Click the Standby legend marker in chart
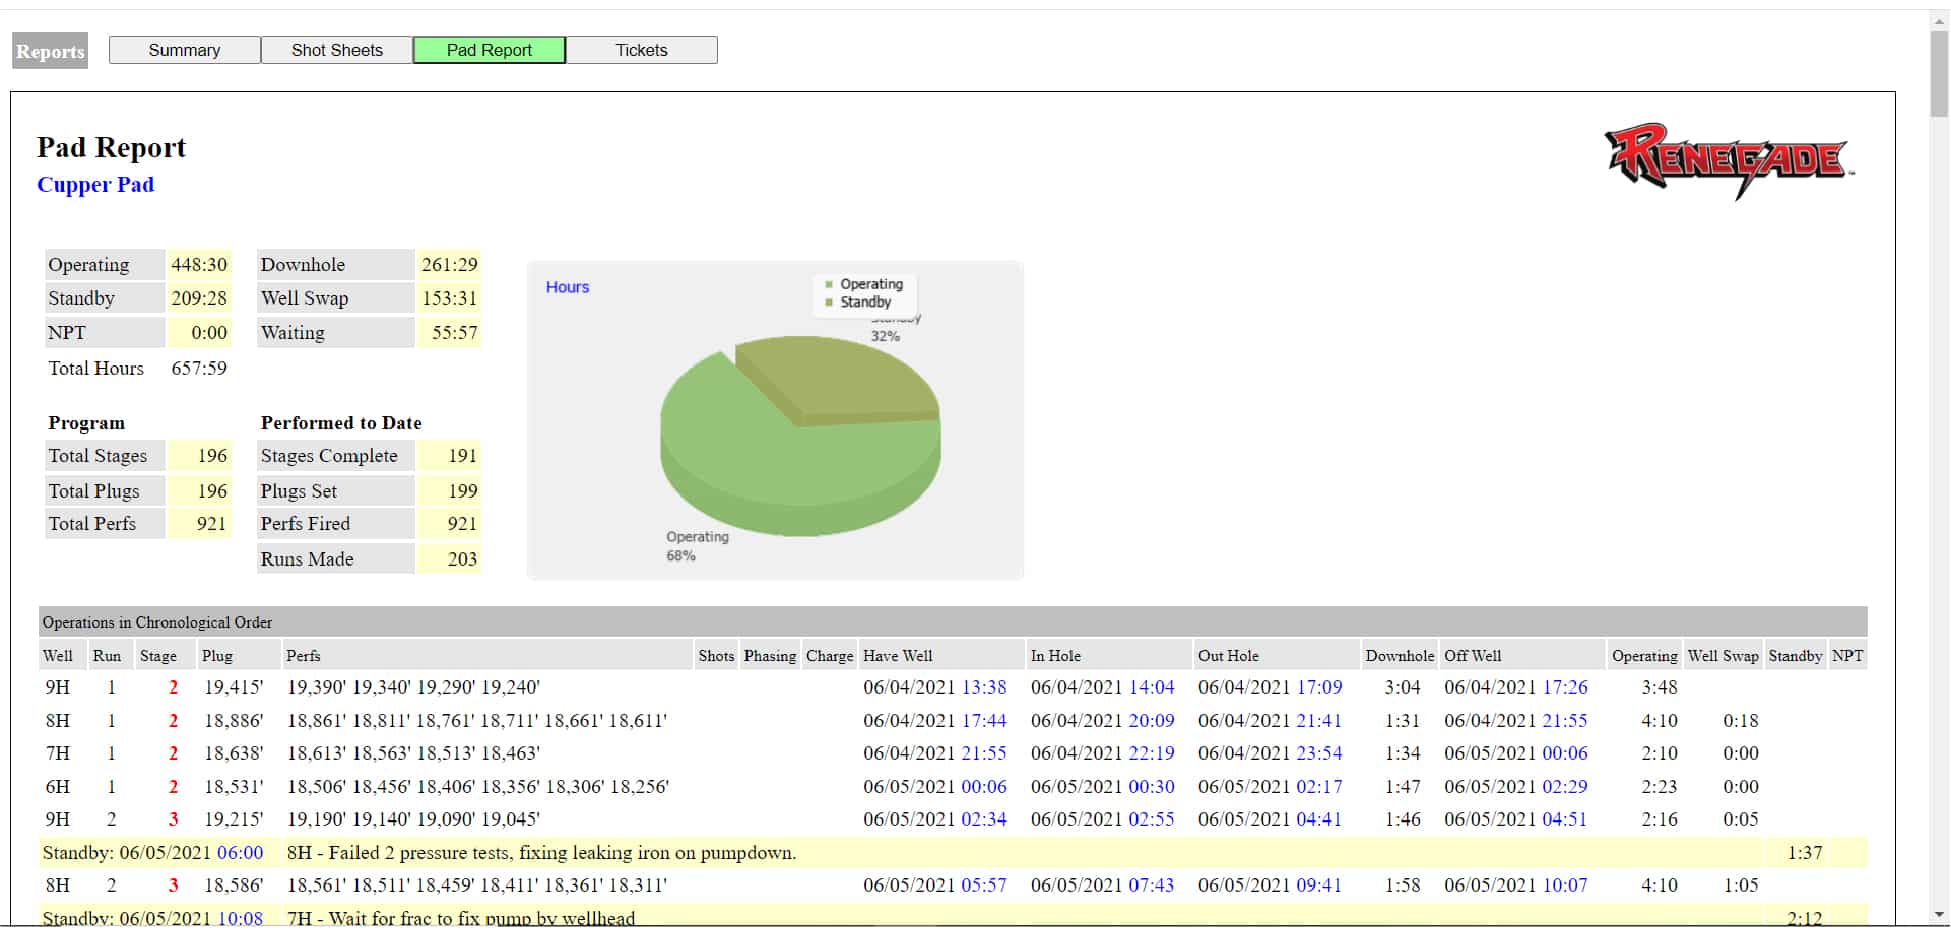This screenshot has height=951, width=1951. coord(829,302)
